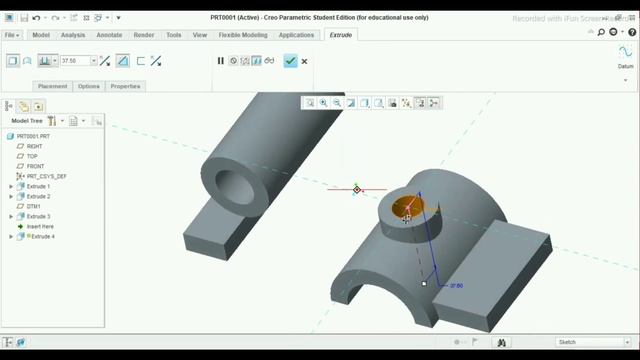Click the Repaint icon in graphics toolbar
Screen dimensions: 640x360
click(x=351, y=103)
